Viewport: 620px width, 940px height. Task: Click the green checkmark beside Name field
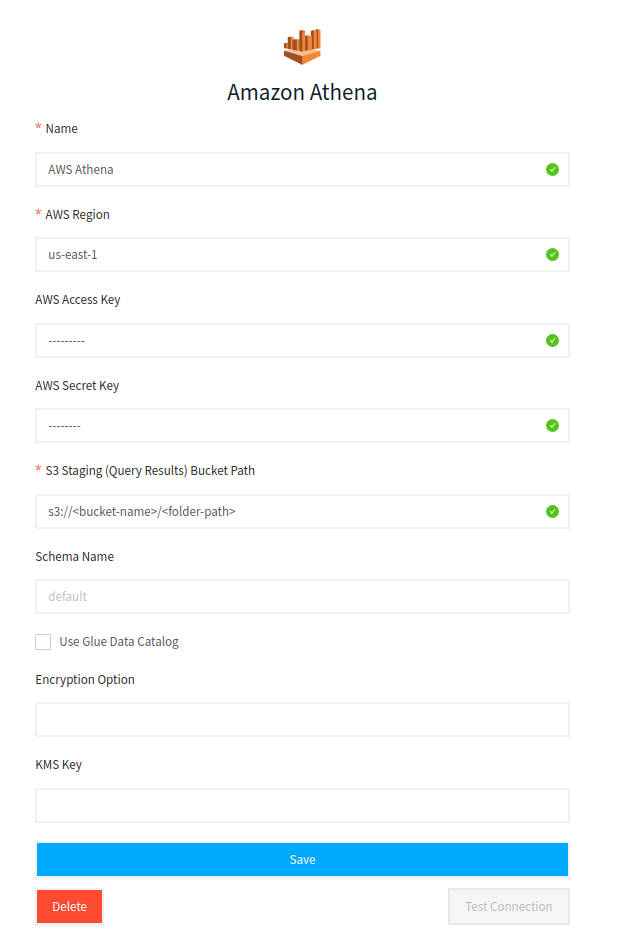click(552, 169)
